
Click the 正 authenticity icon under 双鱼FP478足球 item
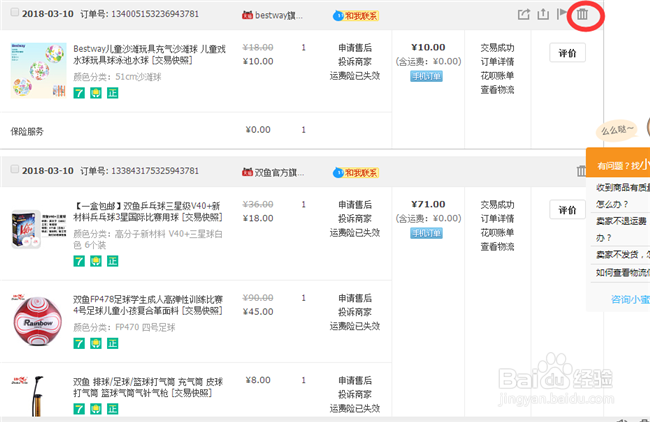coord(112,343)
